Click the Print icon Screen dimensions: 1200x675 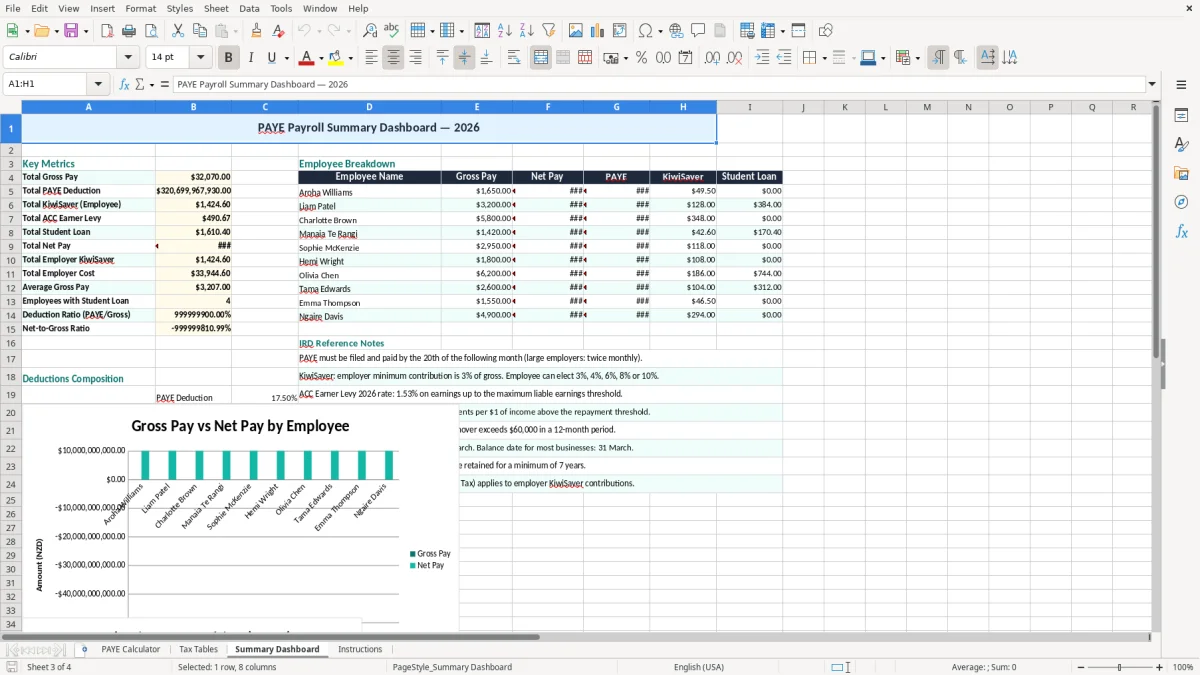click(129, 31)
